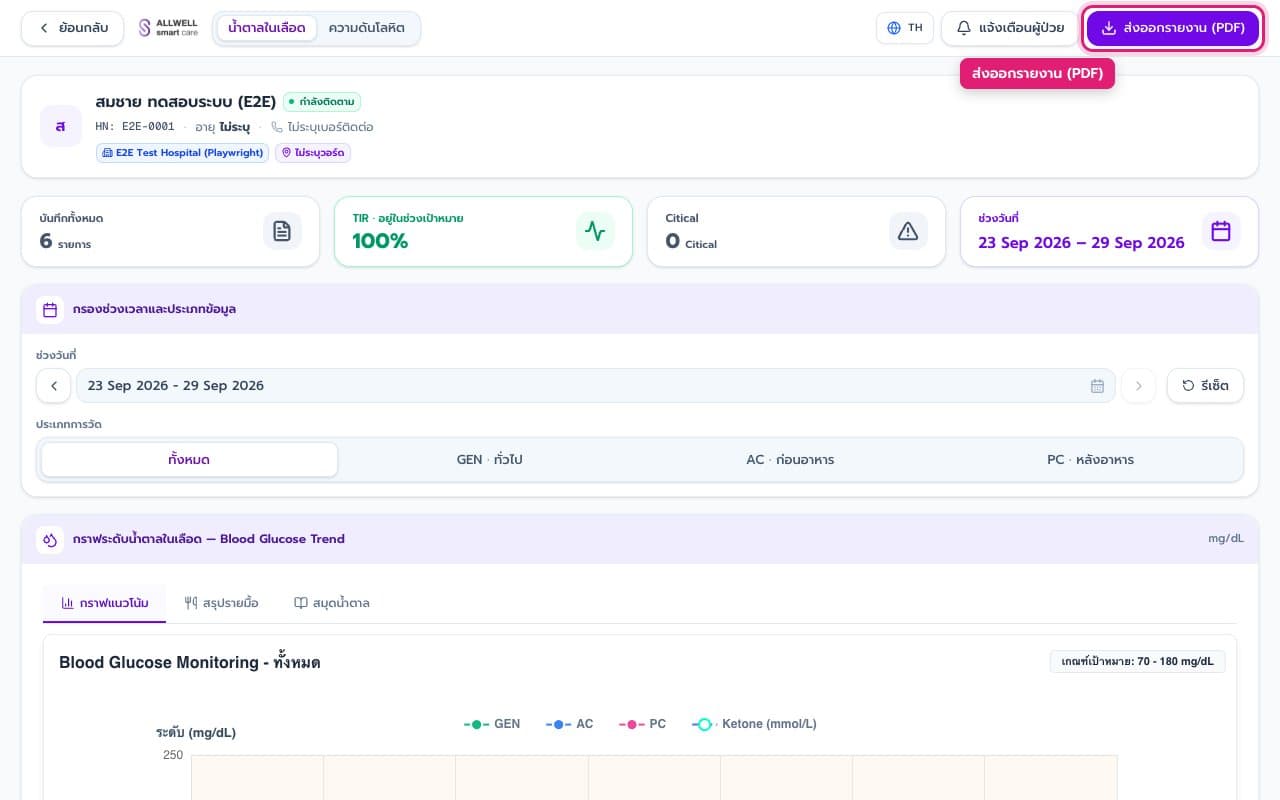The height and width of the screenshot is (800, 1280).
Task: Click the TIR 100% value
Action: (x=380, y=241)
